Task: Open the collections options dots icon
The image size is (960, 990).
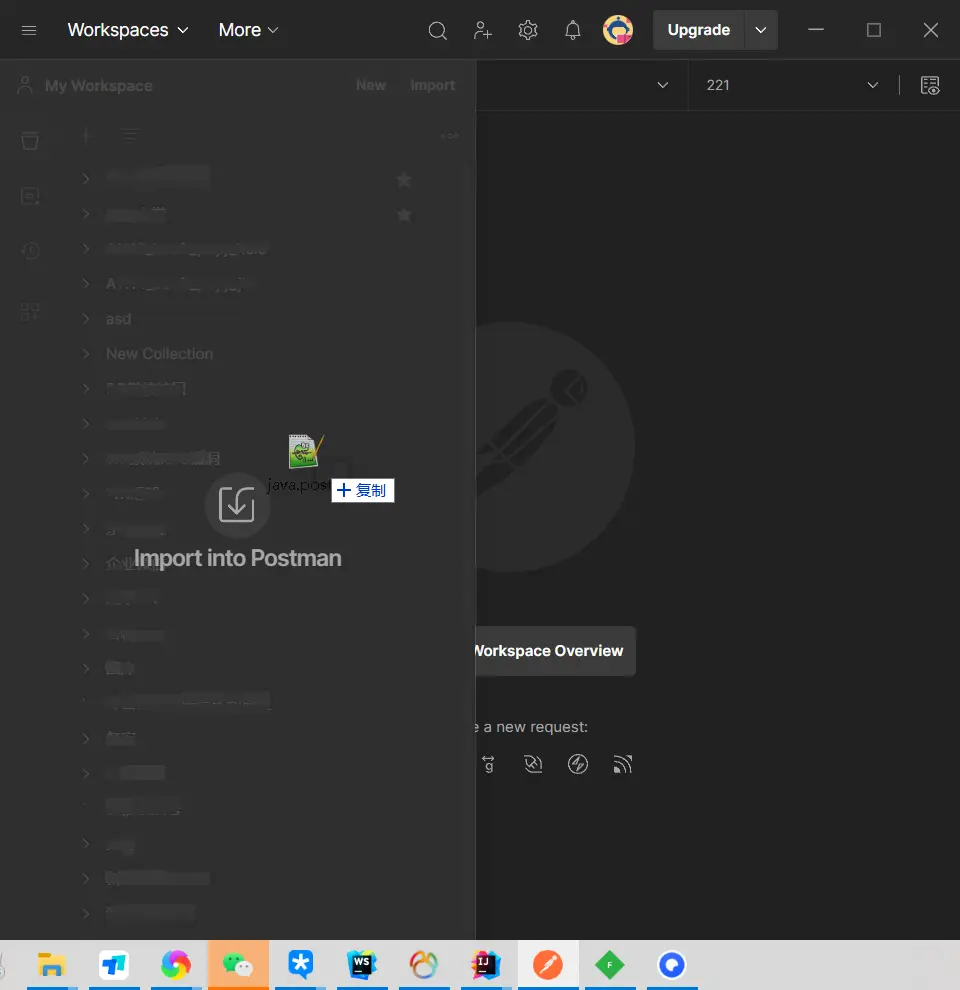Action: (450, 136)
